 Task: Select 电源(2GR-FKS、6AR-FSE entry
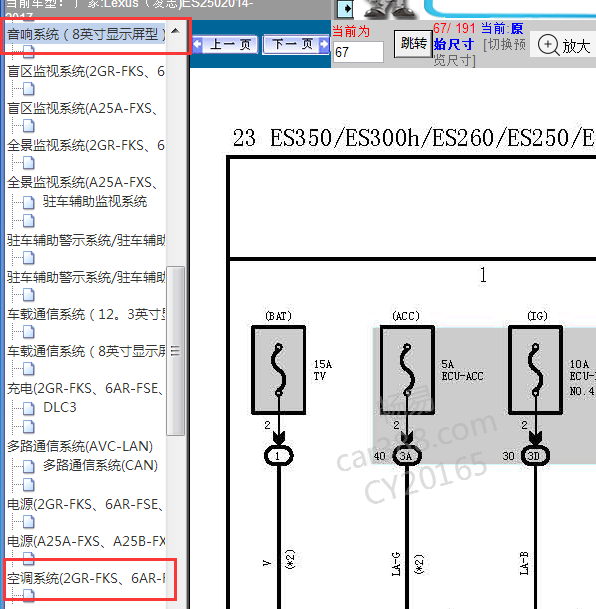[85, 504]
